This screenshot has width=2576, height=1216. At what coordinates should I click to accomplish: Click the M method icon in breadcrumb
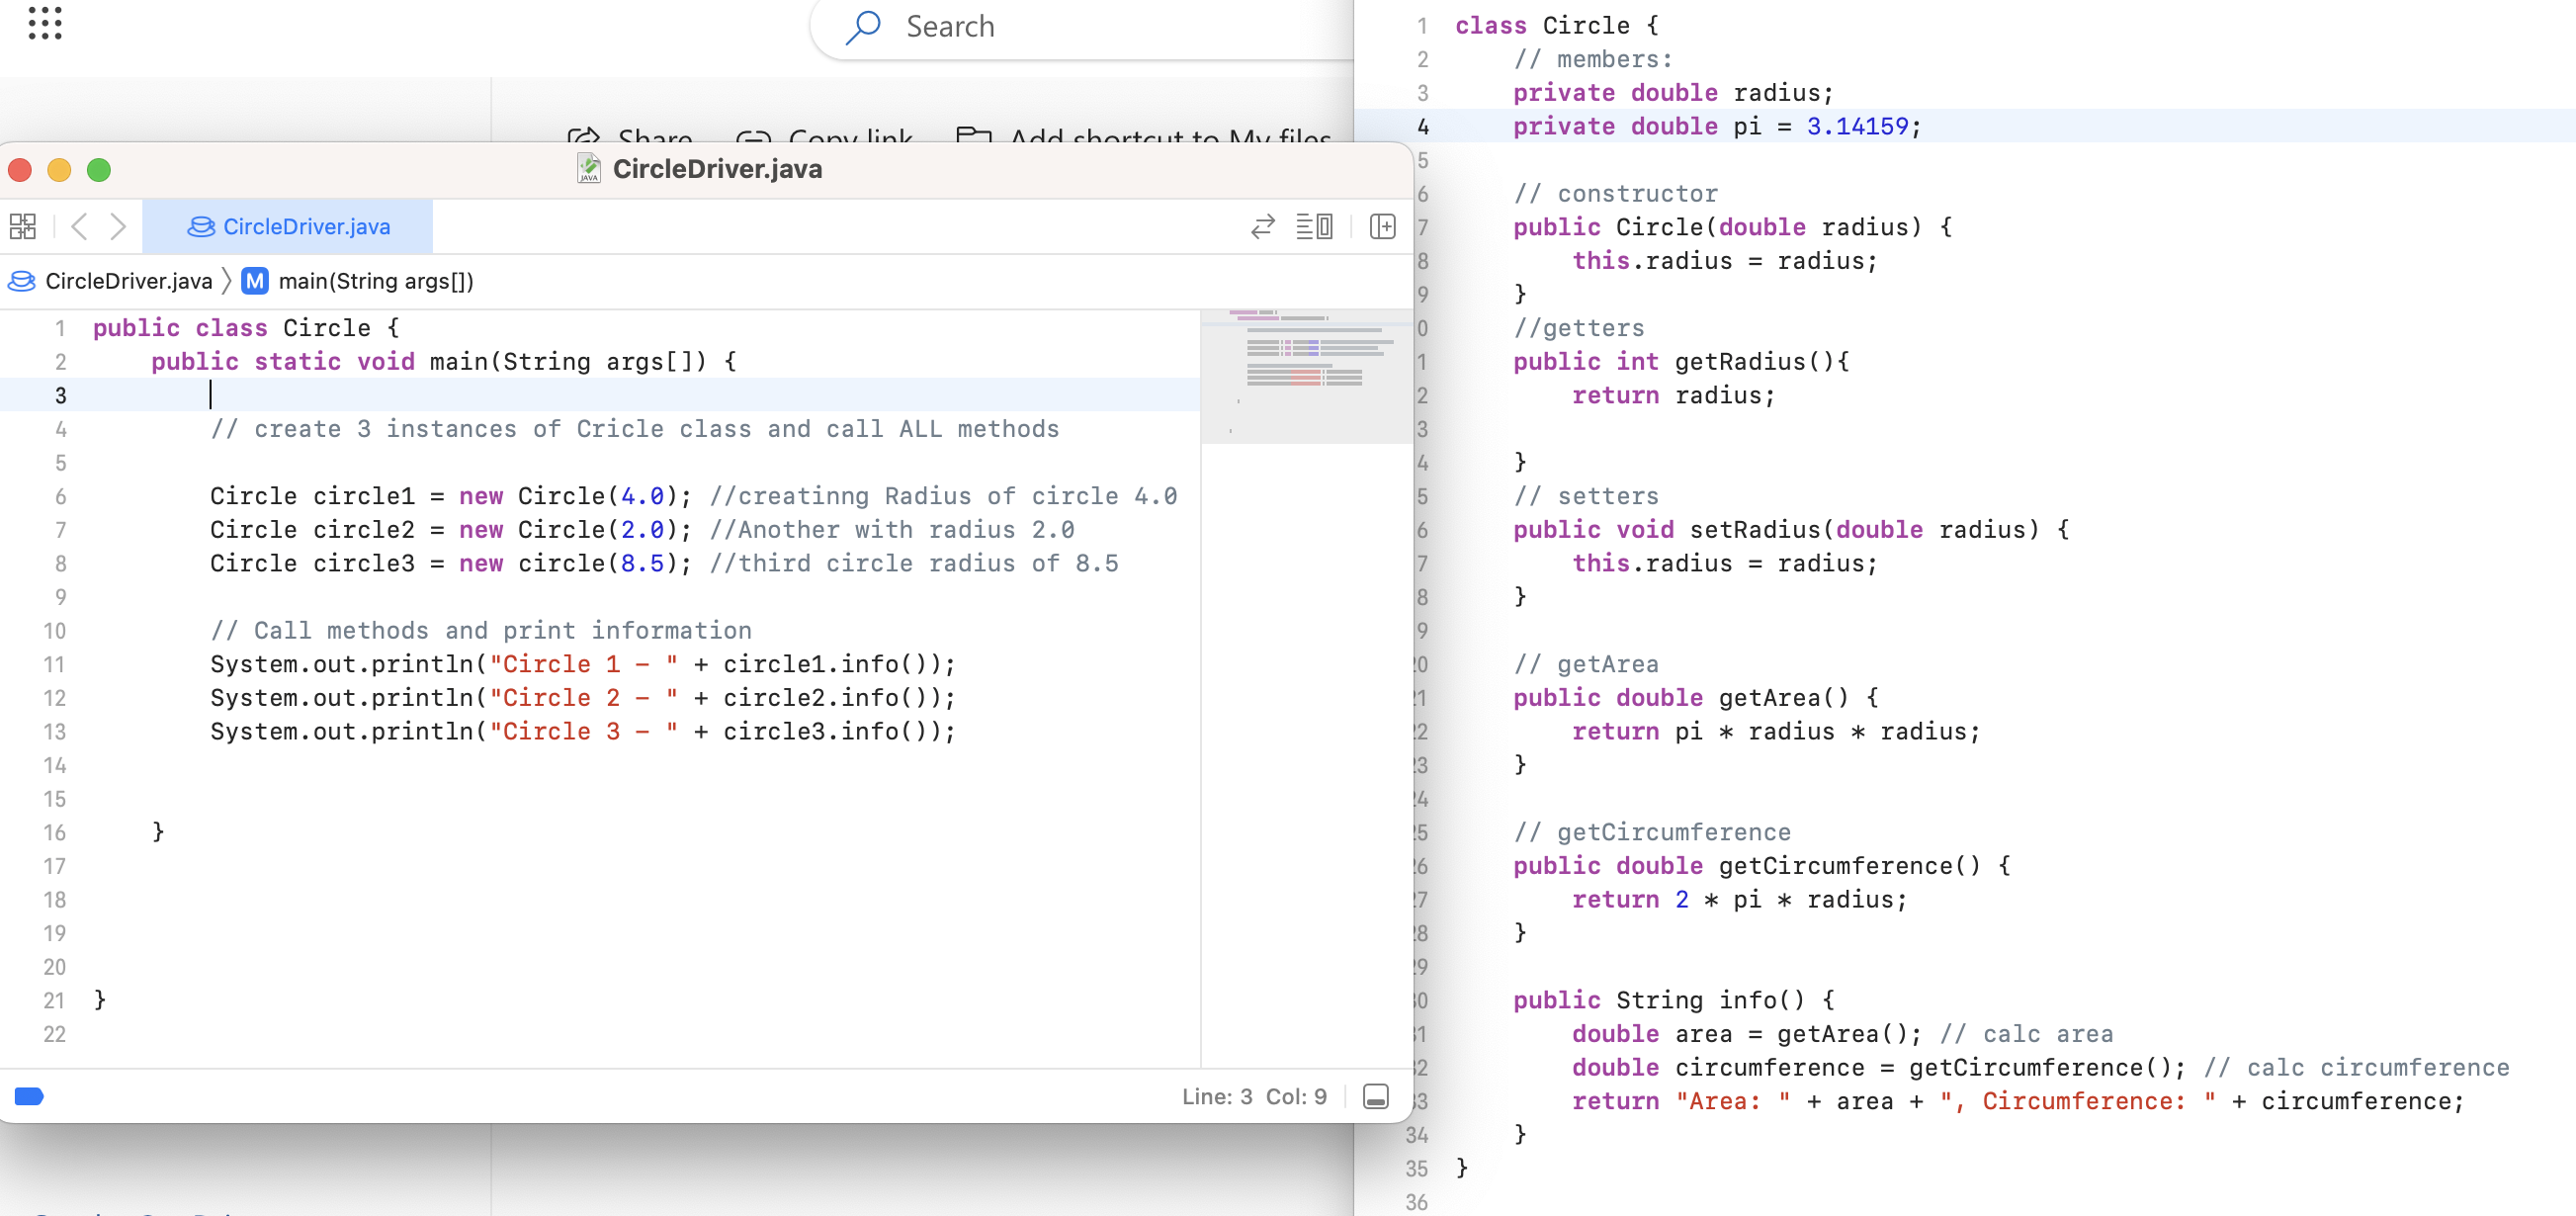255,282
